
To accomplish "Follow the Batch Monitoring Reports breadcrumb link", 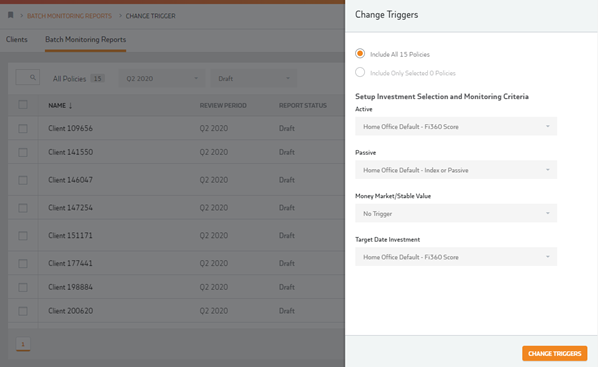I will tap(69, 16).
